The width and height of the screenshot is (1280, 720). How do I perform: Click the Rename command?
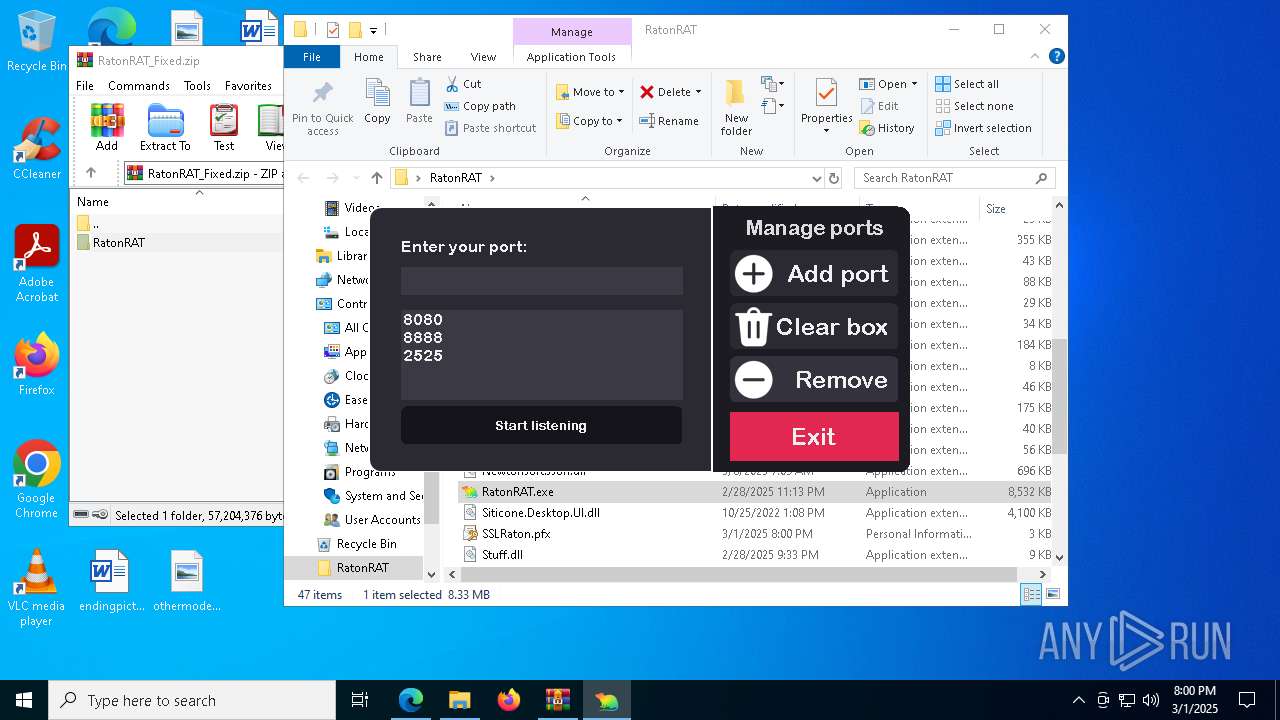coord(670,121)
